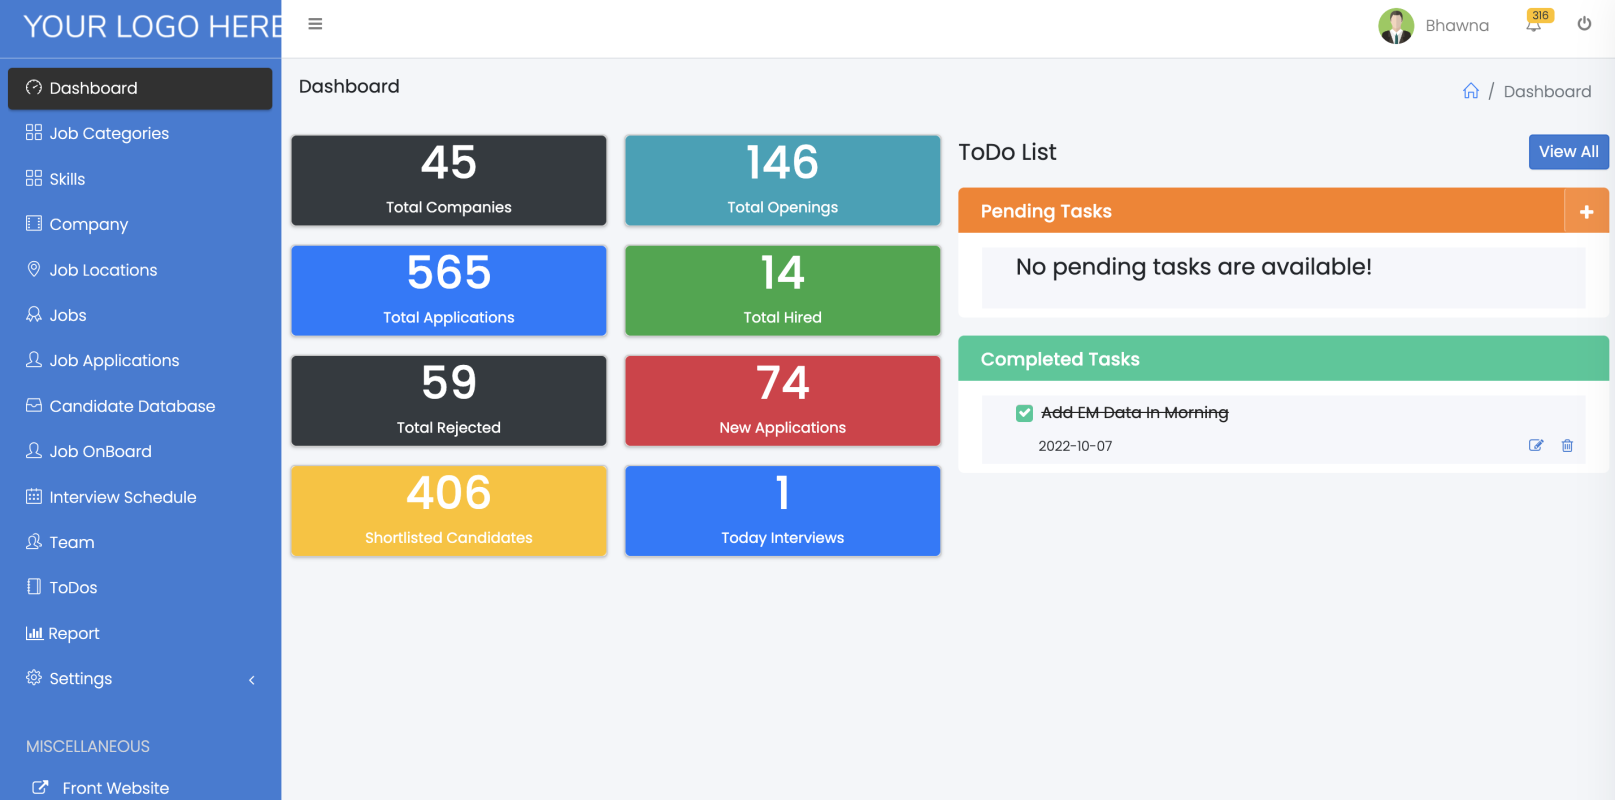Click the Total Hired green card
This screenshot has width=1615, height=800.
[x=782, y=290]
